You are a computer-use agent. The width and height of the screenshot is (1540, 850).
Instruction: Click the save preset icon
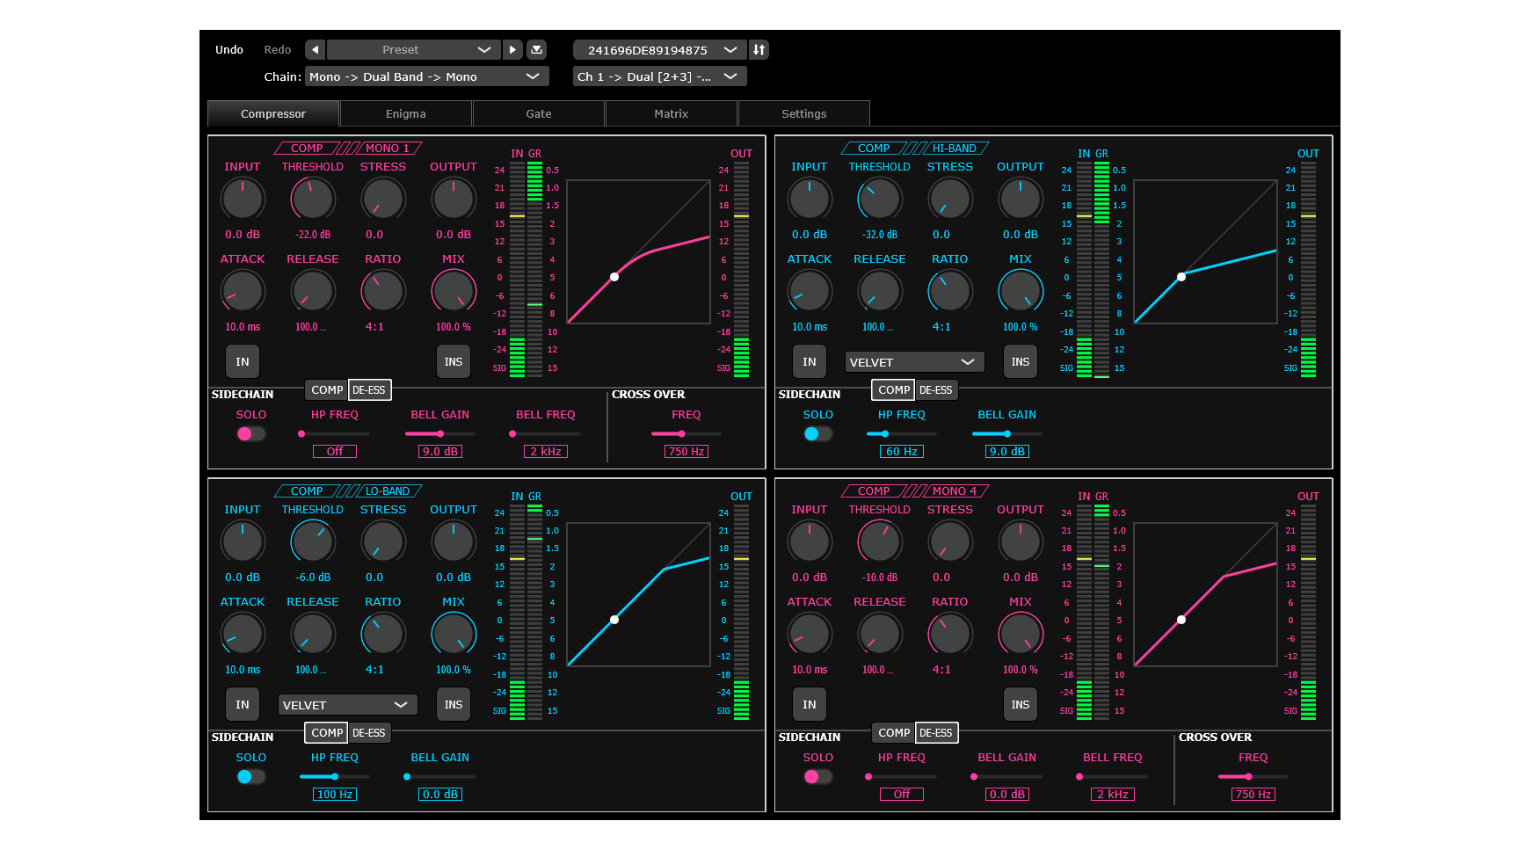pyautogui.click(x=537, y=50)
